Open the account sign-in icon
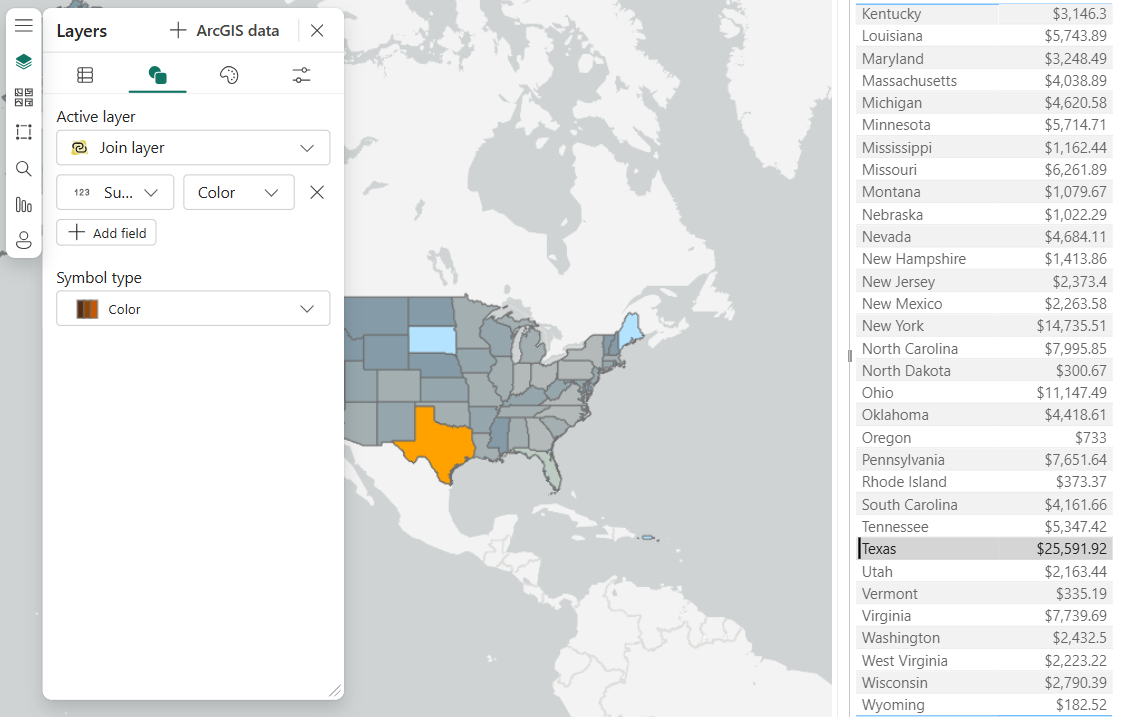Image resolution: width=1132 pixels, height=717 pixels. pos(24,240)
